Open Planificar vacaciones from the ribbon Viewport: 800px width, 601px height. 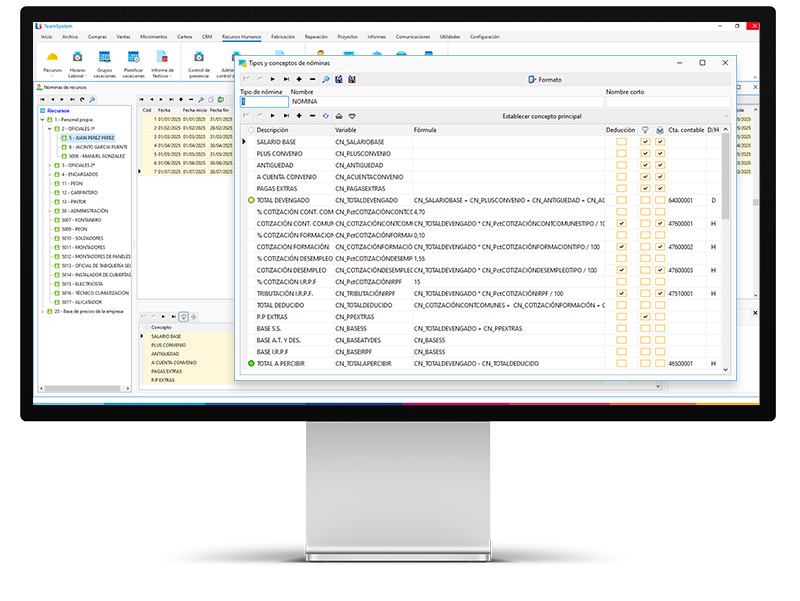click(132, 61)
